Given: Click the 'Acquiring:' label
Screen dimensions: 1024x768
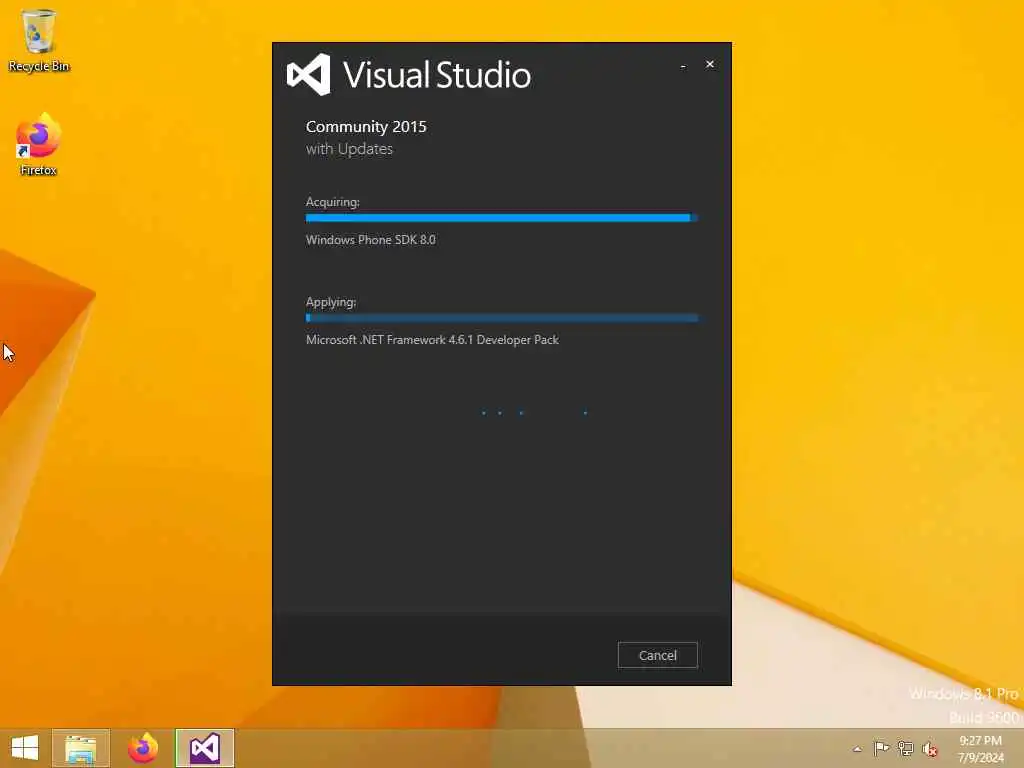Looking at the screenshot, I should [x=332, y=202].
